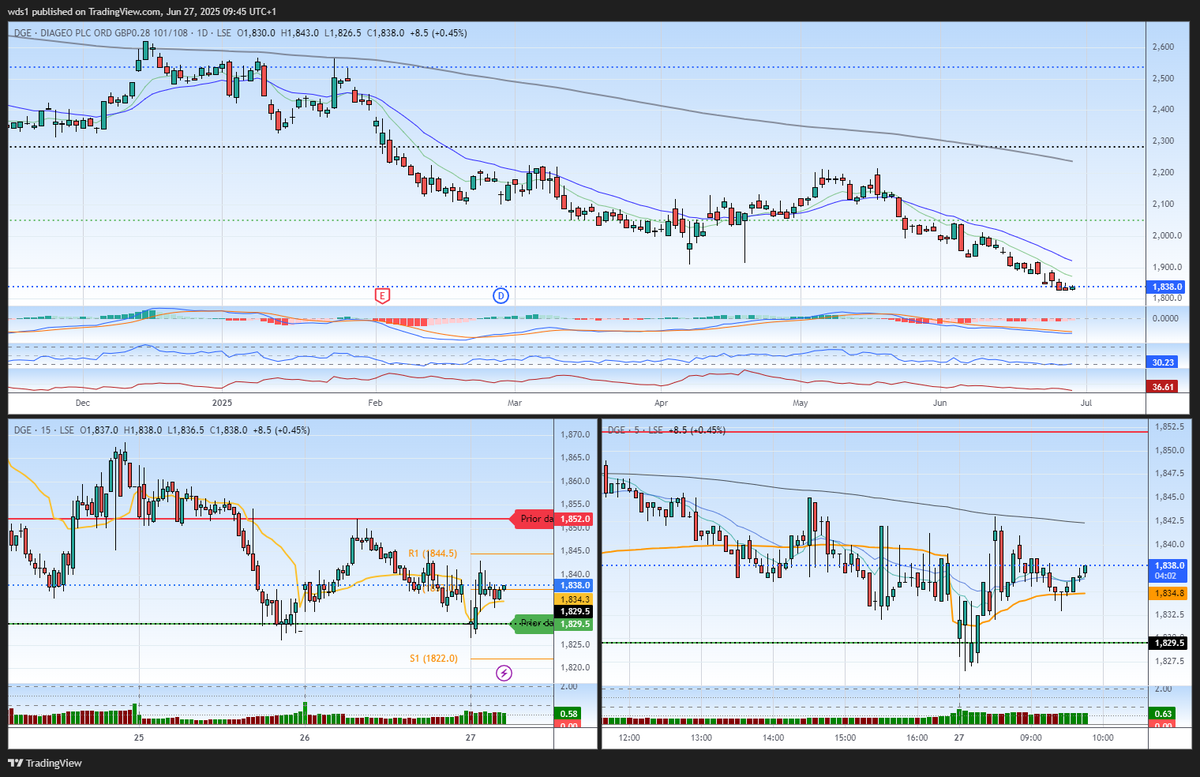The height and width of the screenshot is (777, 1200).
Task: Click the orange 1,834.8 price label
Action: click(x=1167, y=592)
